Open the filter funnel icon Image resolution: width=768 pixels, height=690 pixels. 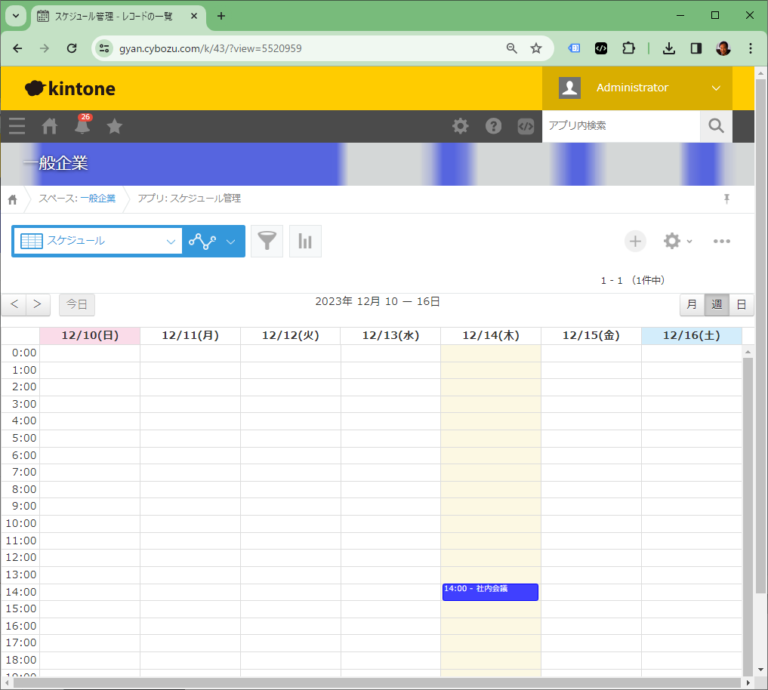point(267,241)
